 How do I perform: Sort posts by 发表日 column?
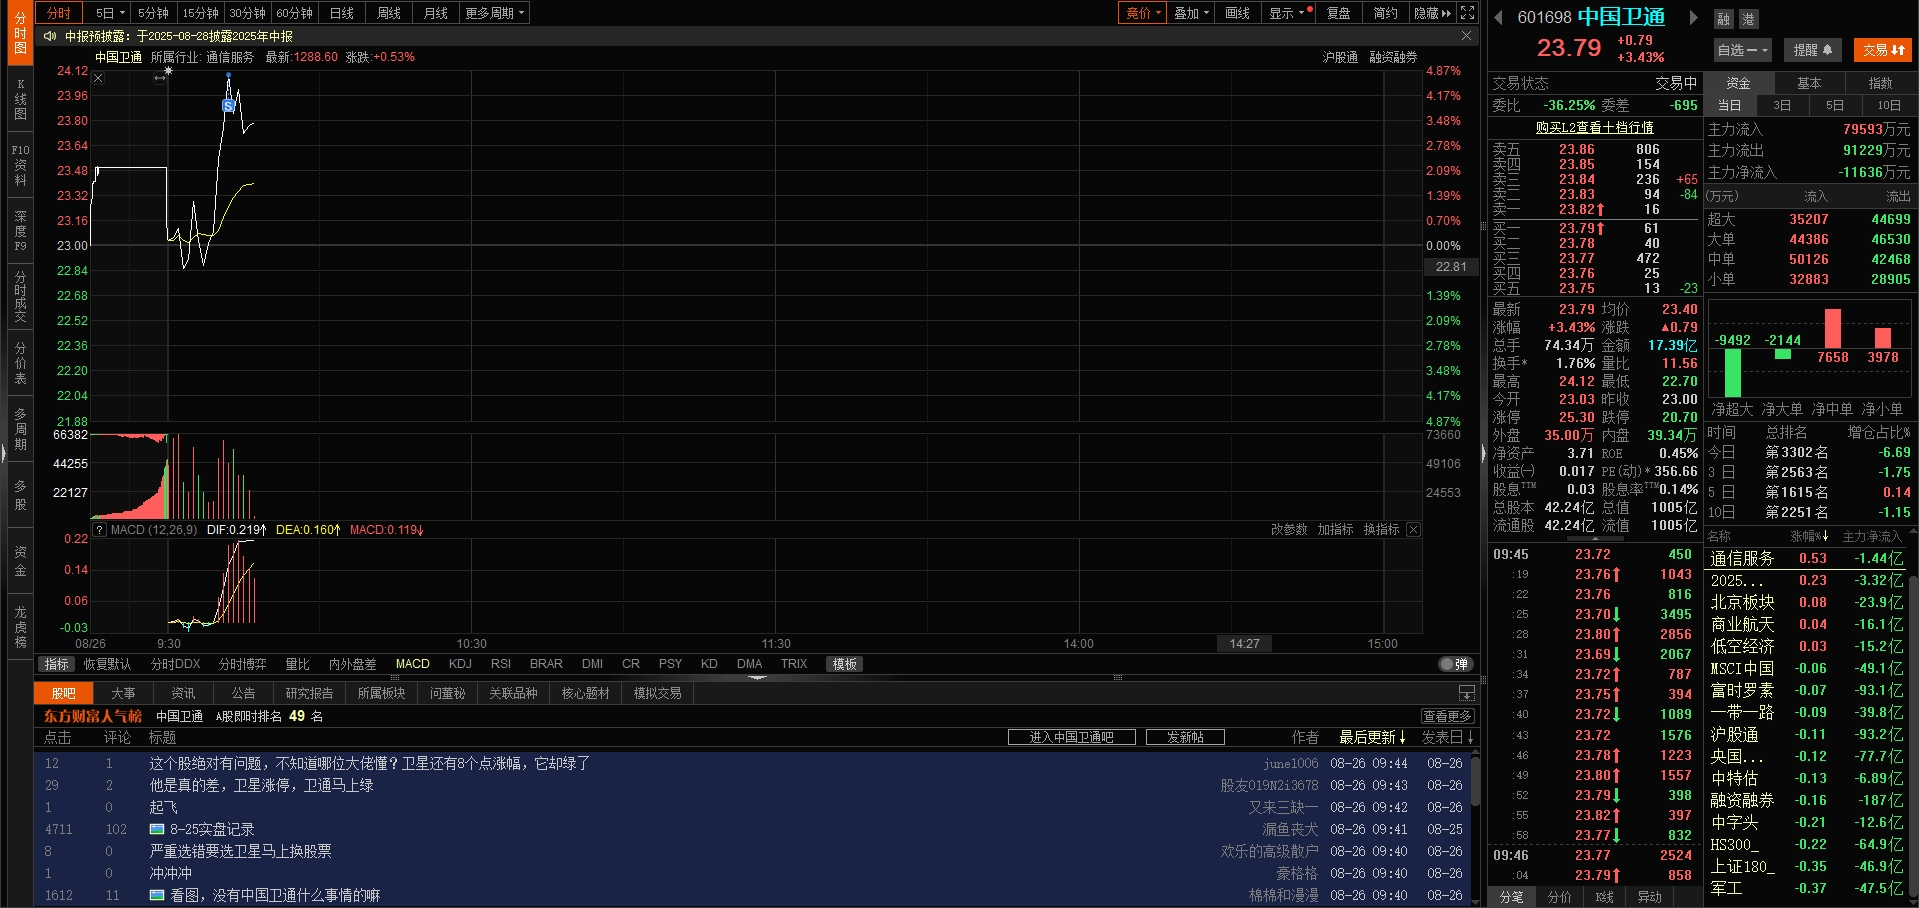tap(1447, 737)
